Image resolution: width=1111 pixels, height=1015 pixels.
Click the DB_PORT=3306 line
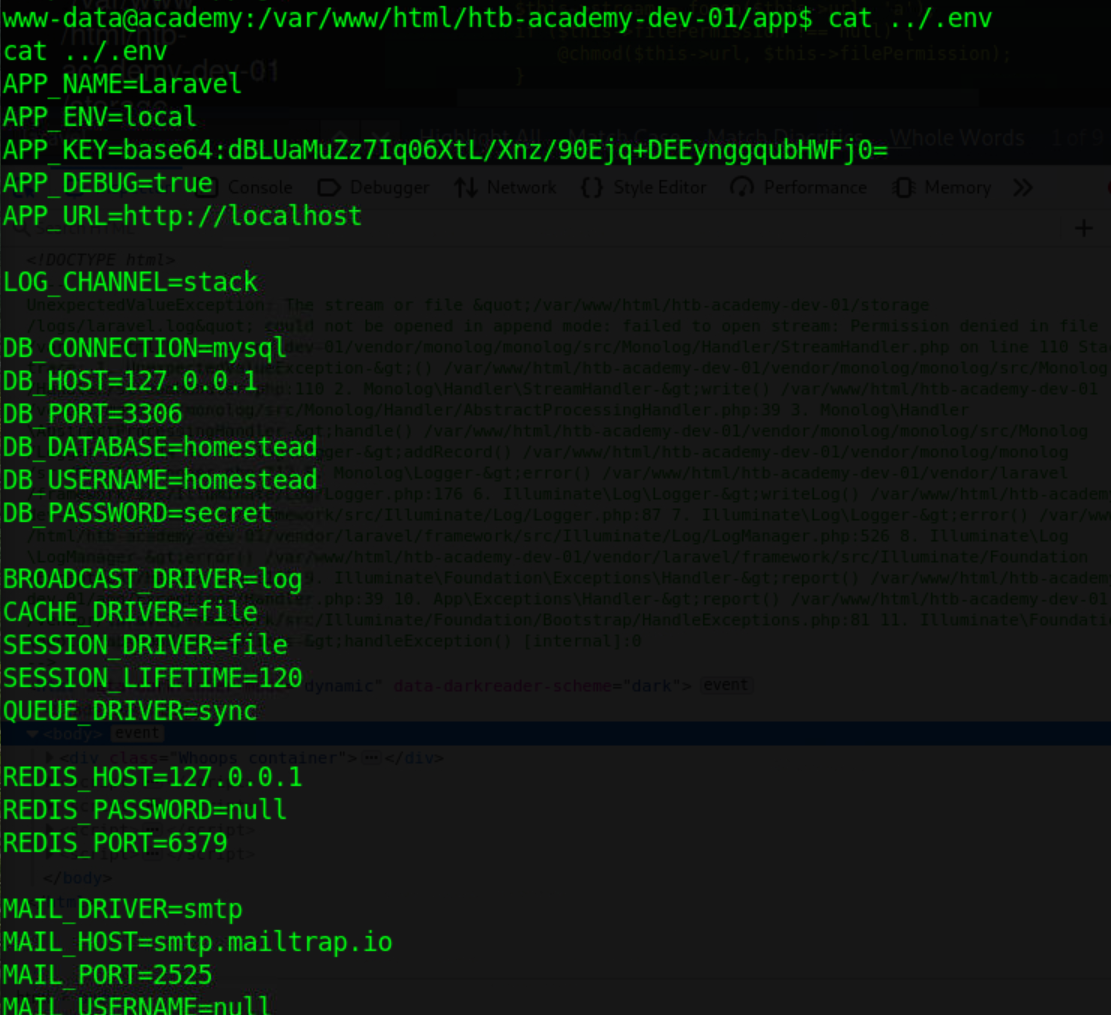tap(93, 414)
